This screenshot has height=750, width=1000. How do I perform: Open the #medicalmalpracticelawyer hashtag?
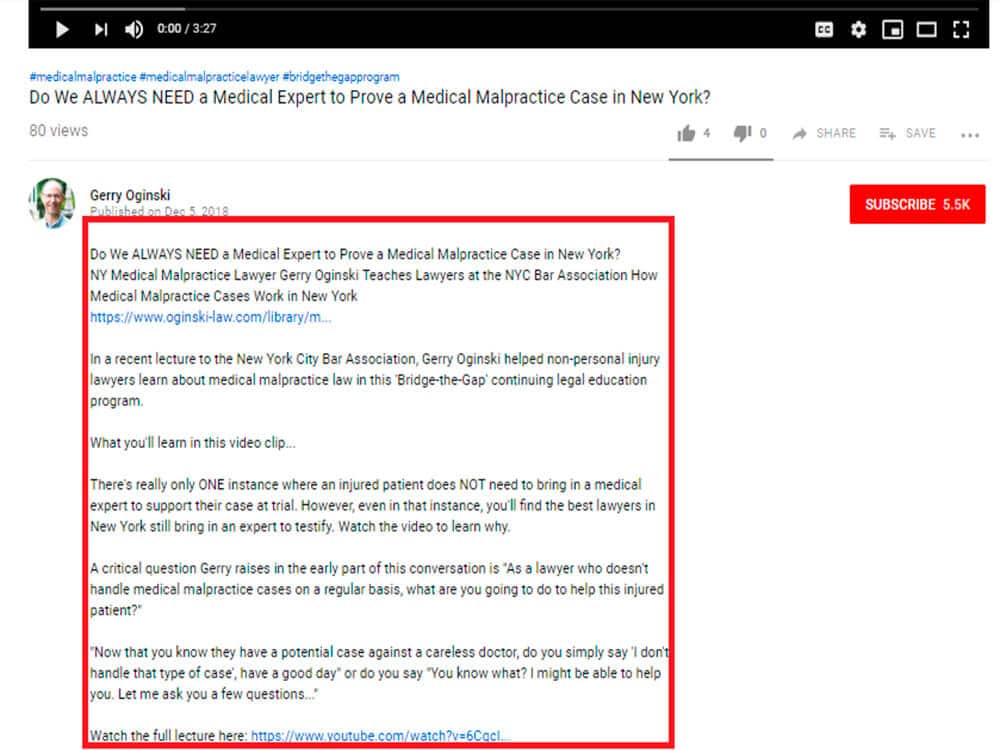coord(209,77)
